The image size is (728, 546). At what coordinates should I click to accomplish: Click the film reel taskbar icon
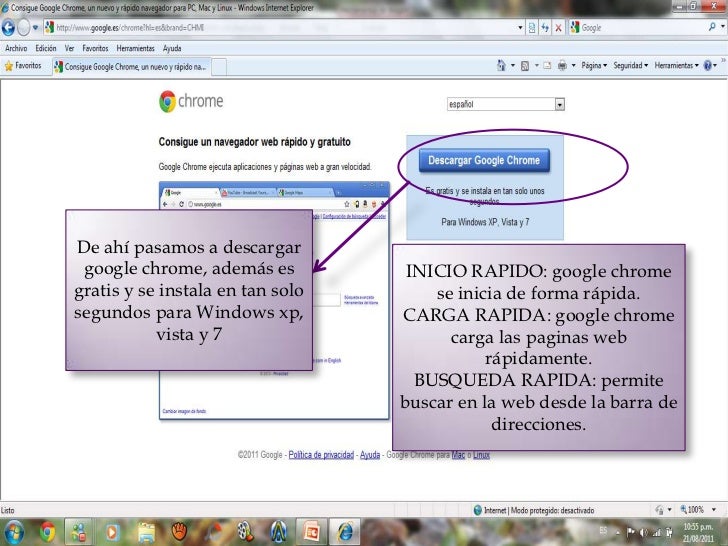[x=245, y=532]
